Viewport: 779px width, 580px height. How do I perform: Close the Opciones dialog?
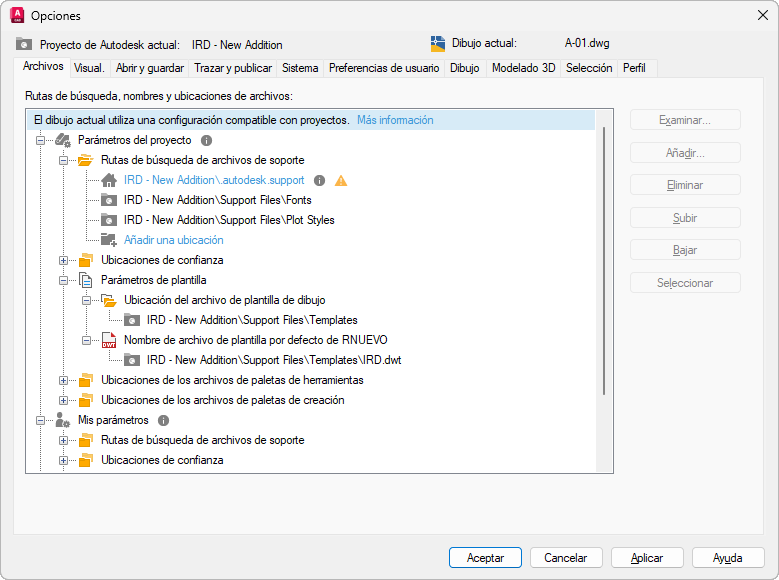point(763,15)
